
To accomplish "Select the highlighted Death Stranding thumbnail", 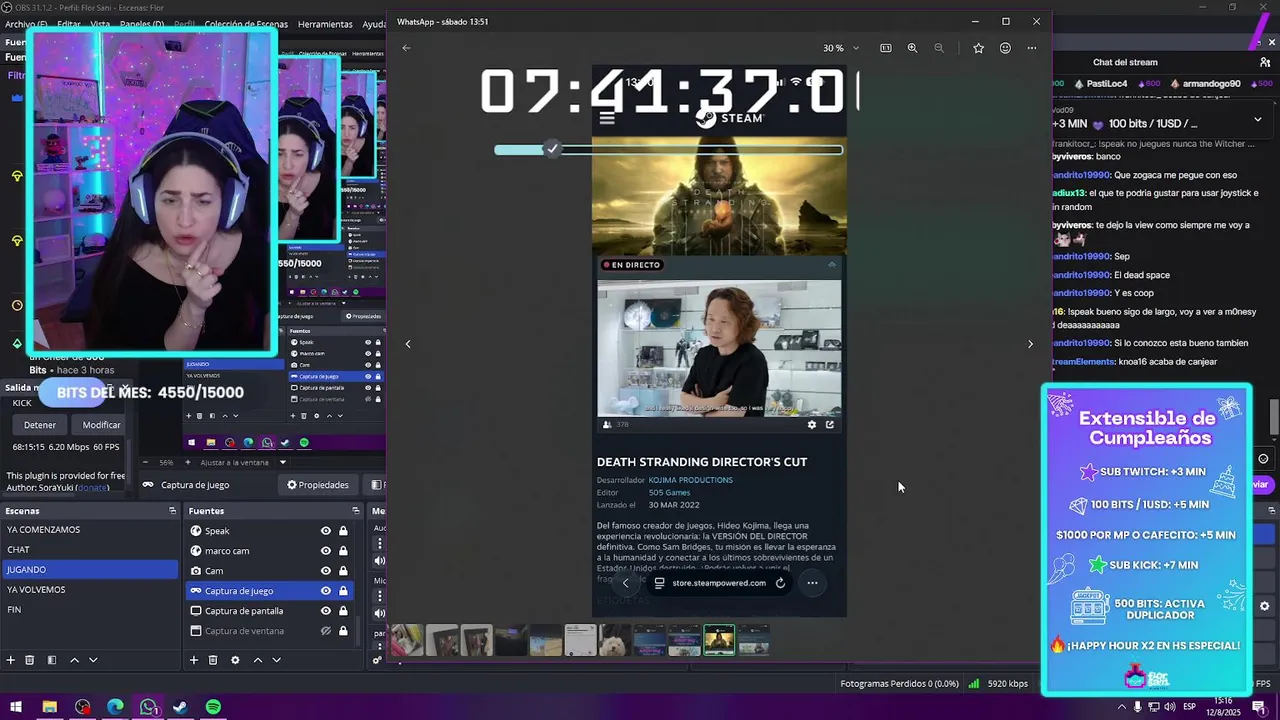I will 719,640.
